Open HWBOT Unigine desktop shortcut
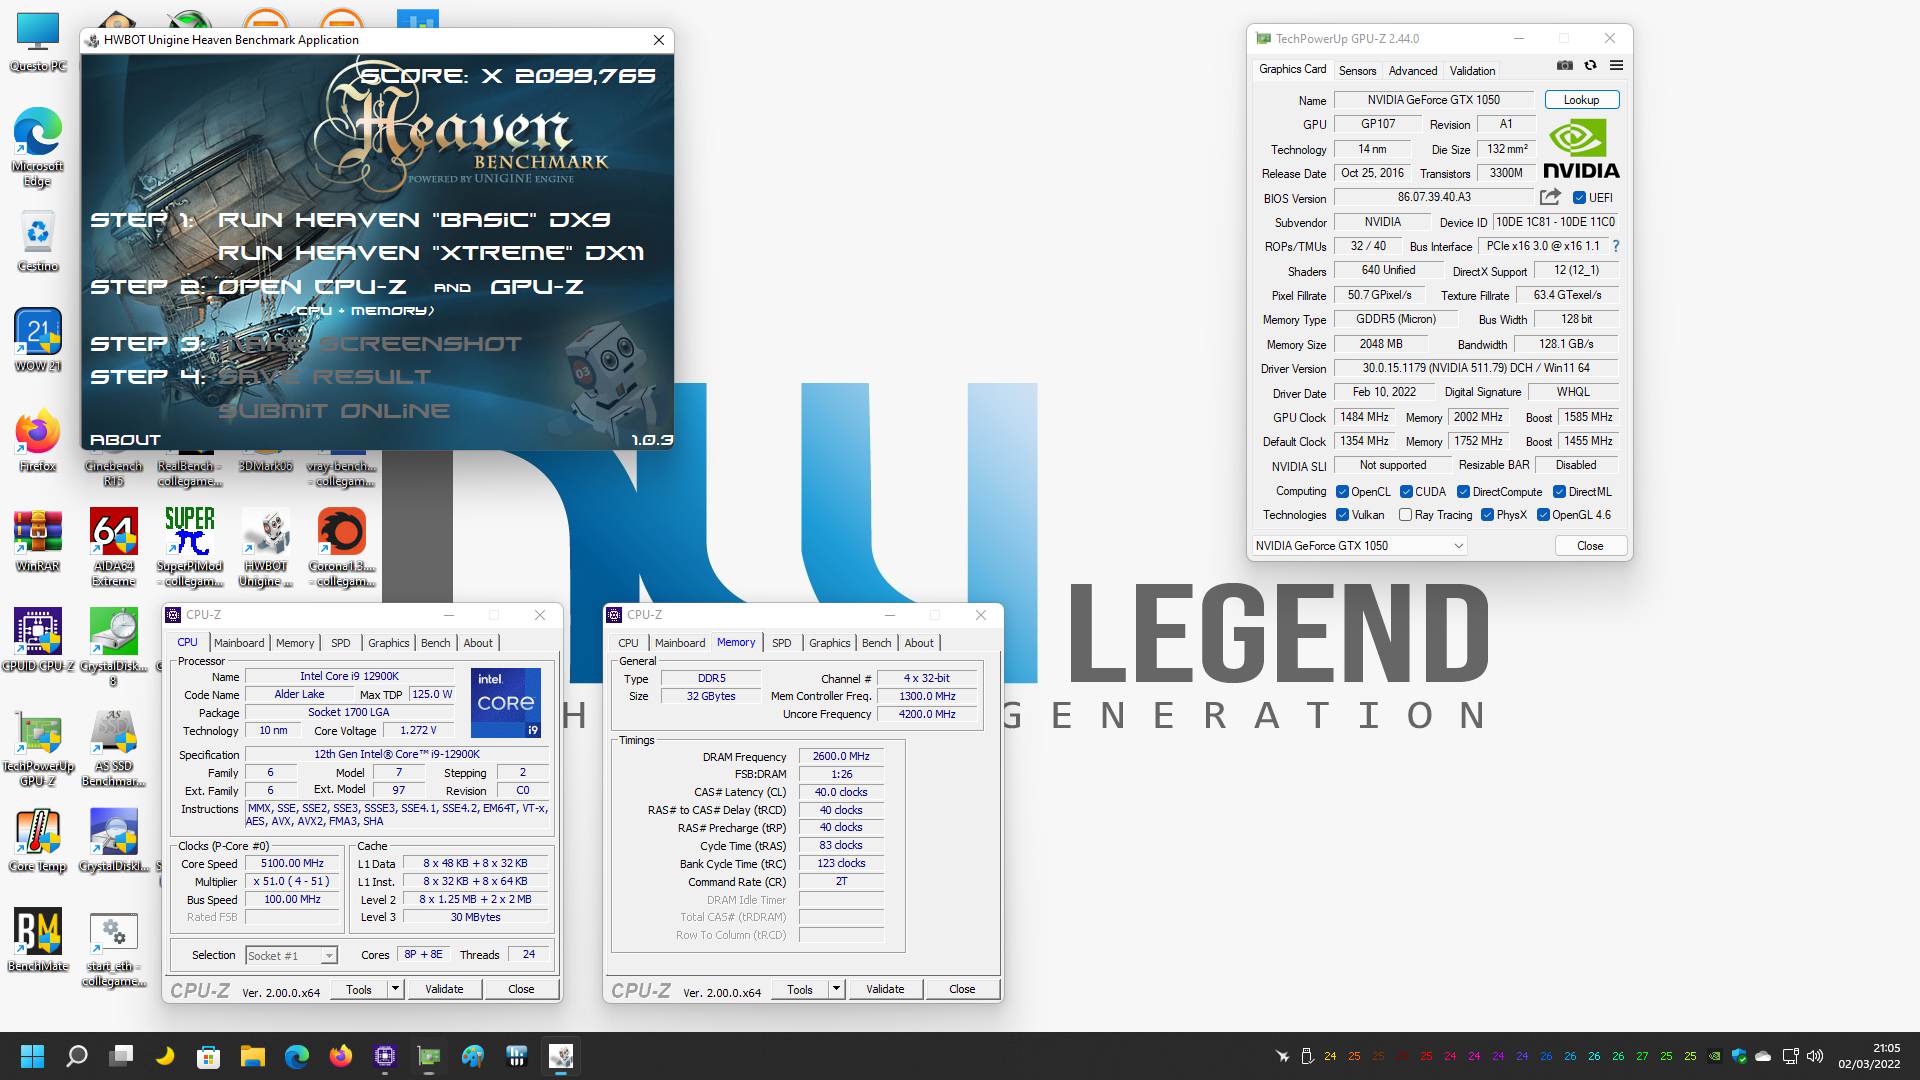The height and width of the screenshot is (1080, 1920). (x=265, y=547)
